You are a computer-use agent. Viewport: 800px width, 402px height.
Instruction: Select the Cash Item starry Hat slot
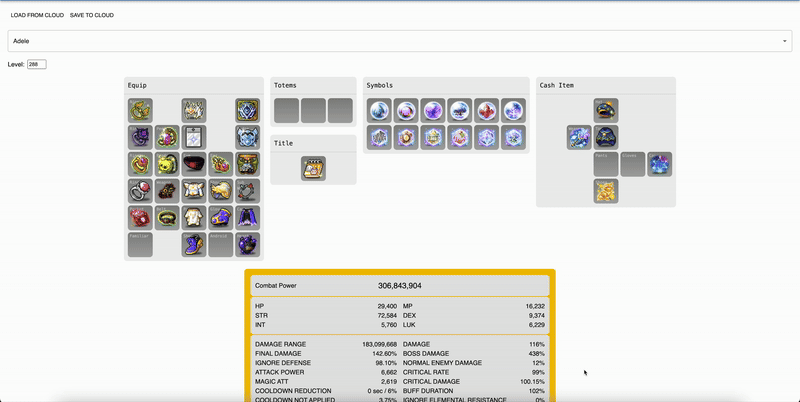(x=606, y=111)
